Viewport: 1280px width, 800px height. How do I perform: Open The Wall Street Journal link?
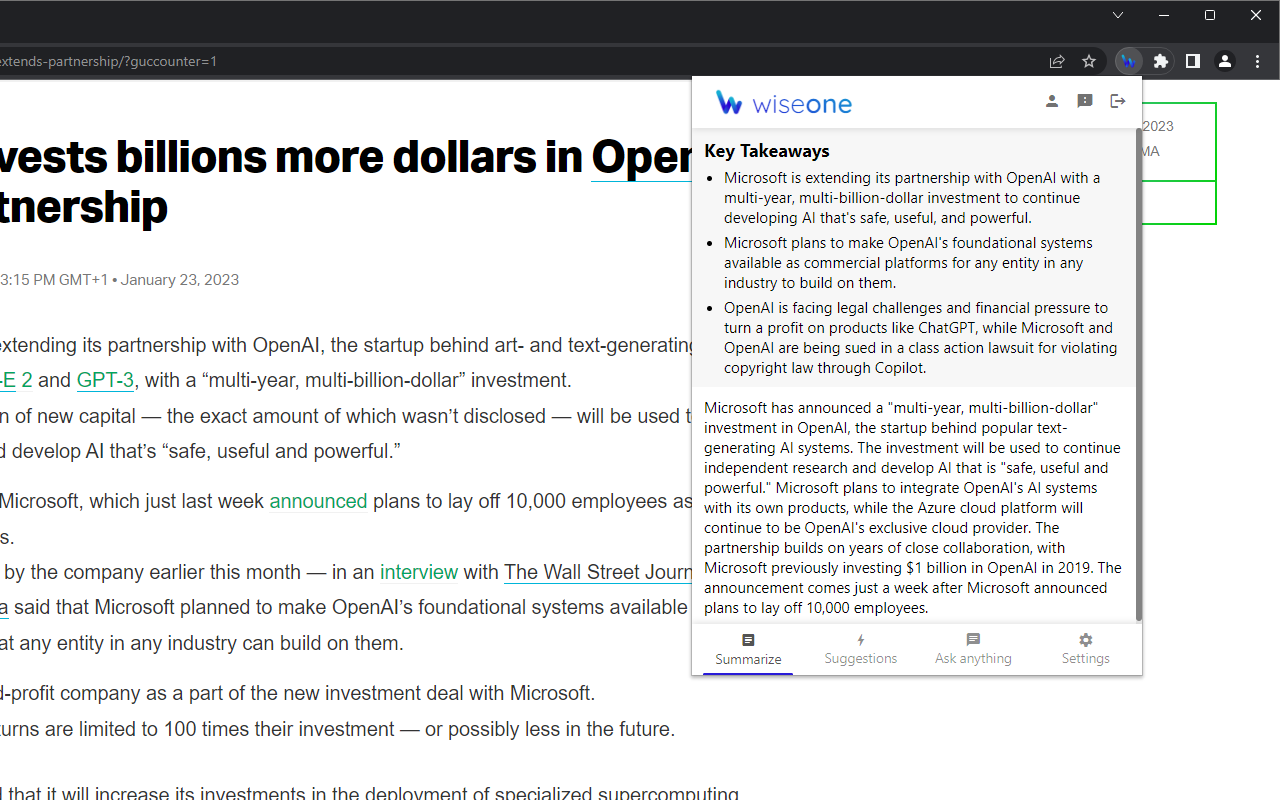click(599, 572)
